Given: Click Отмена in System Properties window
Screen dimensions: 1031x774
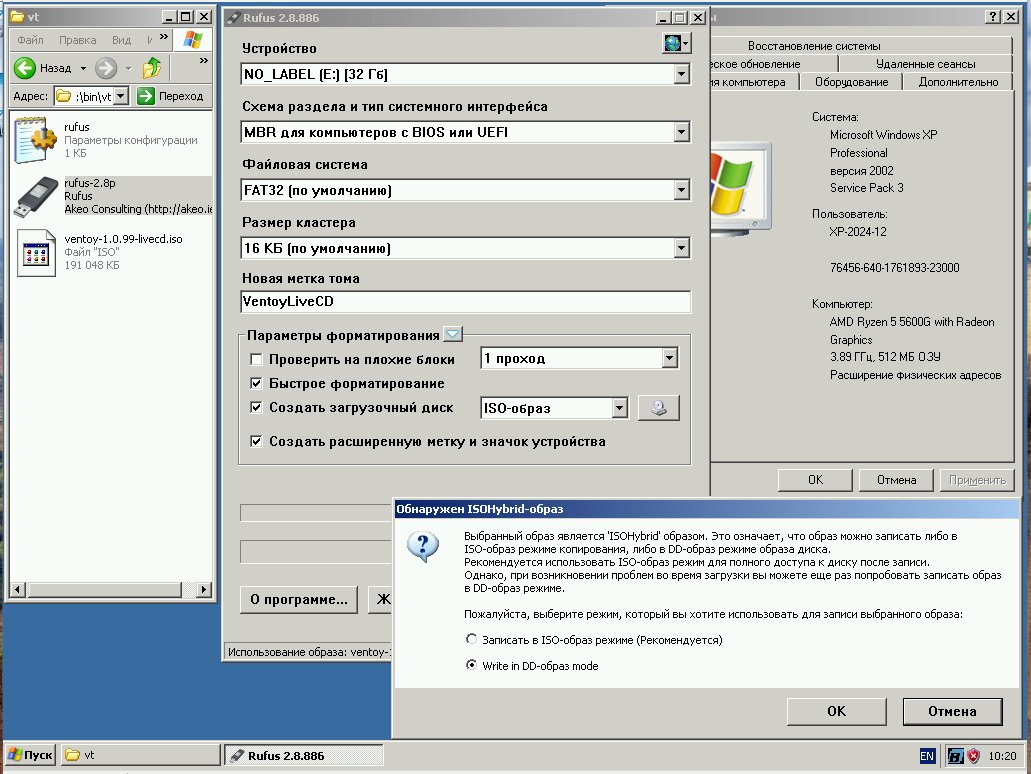Looking at the screenshot, I should (x=896, y=480).
